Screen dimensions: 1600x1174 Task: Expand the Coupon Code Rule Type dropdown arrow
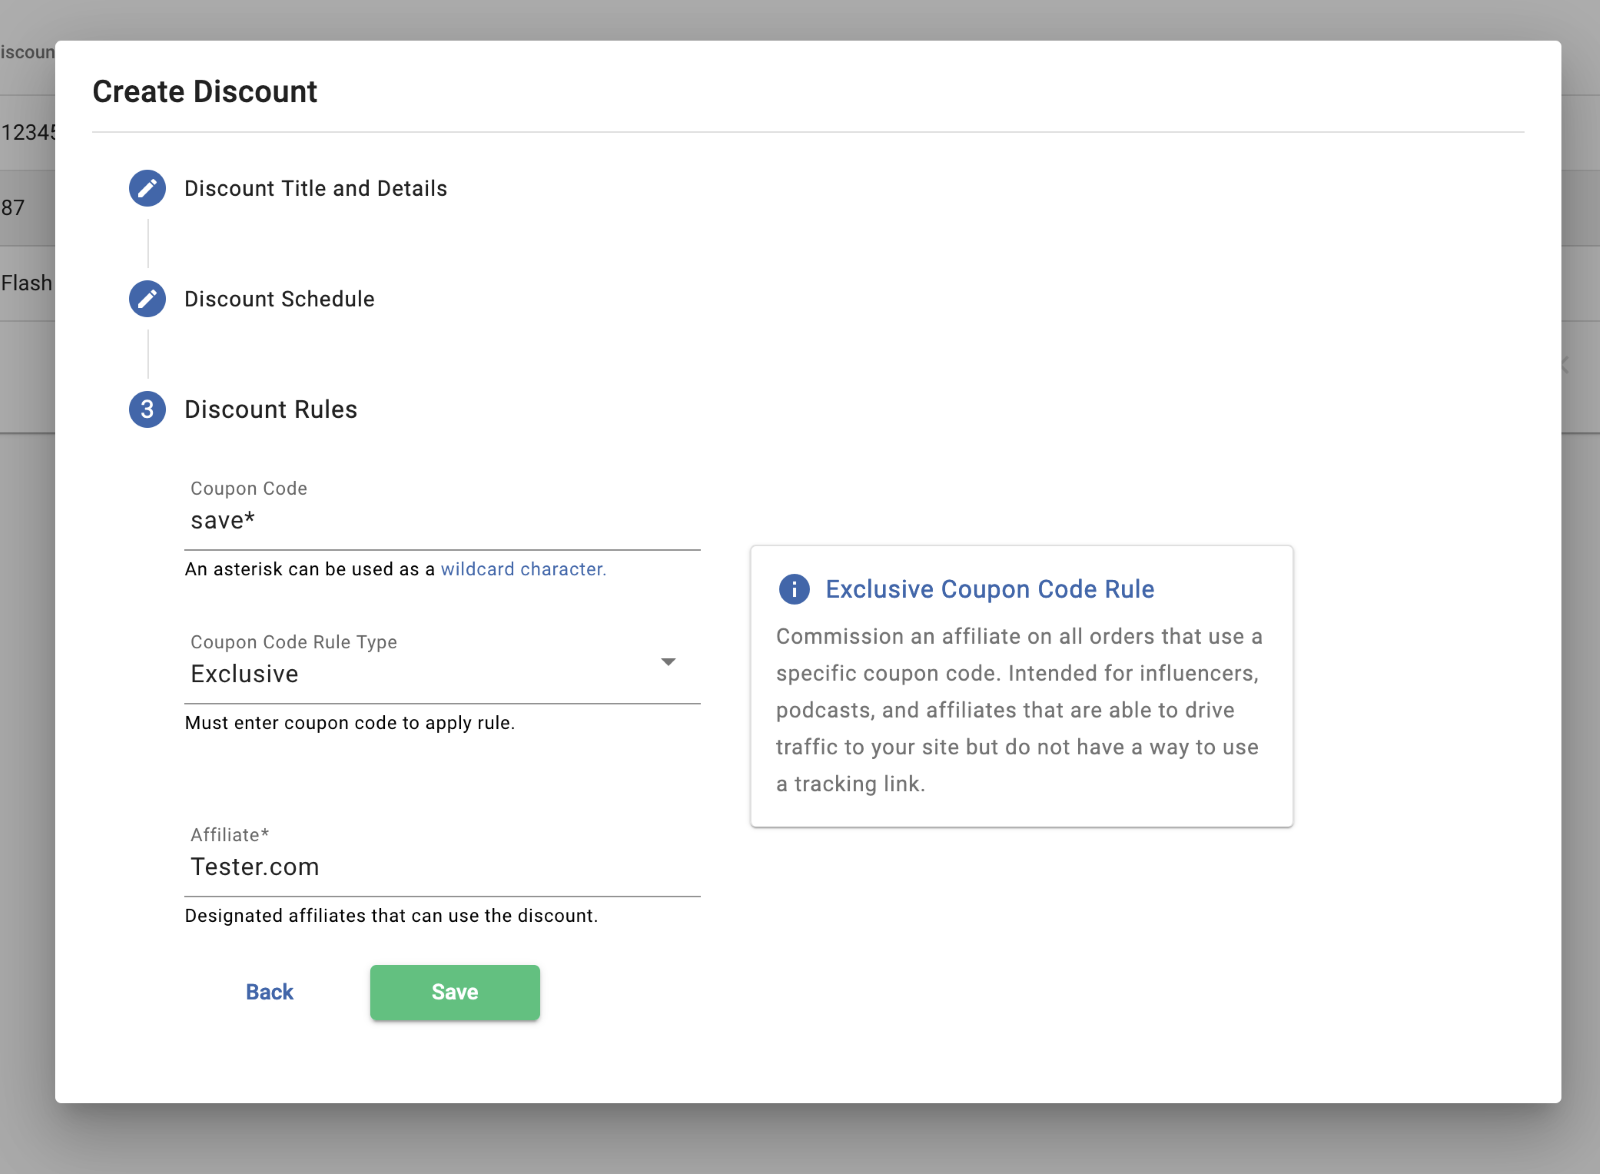pos(668,662)
